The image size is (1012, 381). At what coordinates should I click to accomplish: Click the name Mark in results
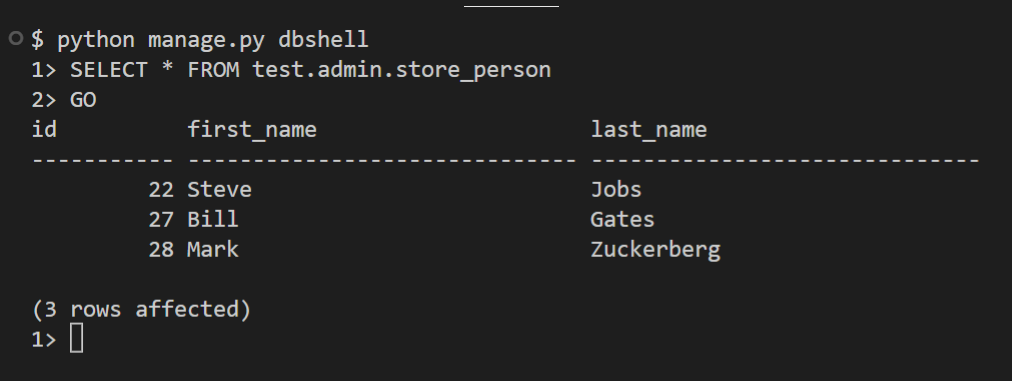213,249
